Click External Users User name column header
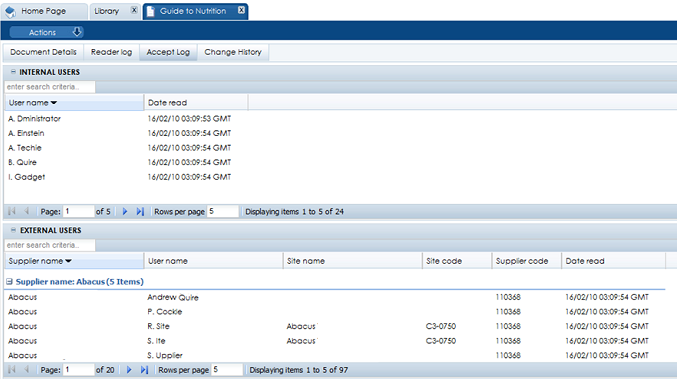 tap(213, 261)
